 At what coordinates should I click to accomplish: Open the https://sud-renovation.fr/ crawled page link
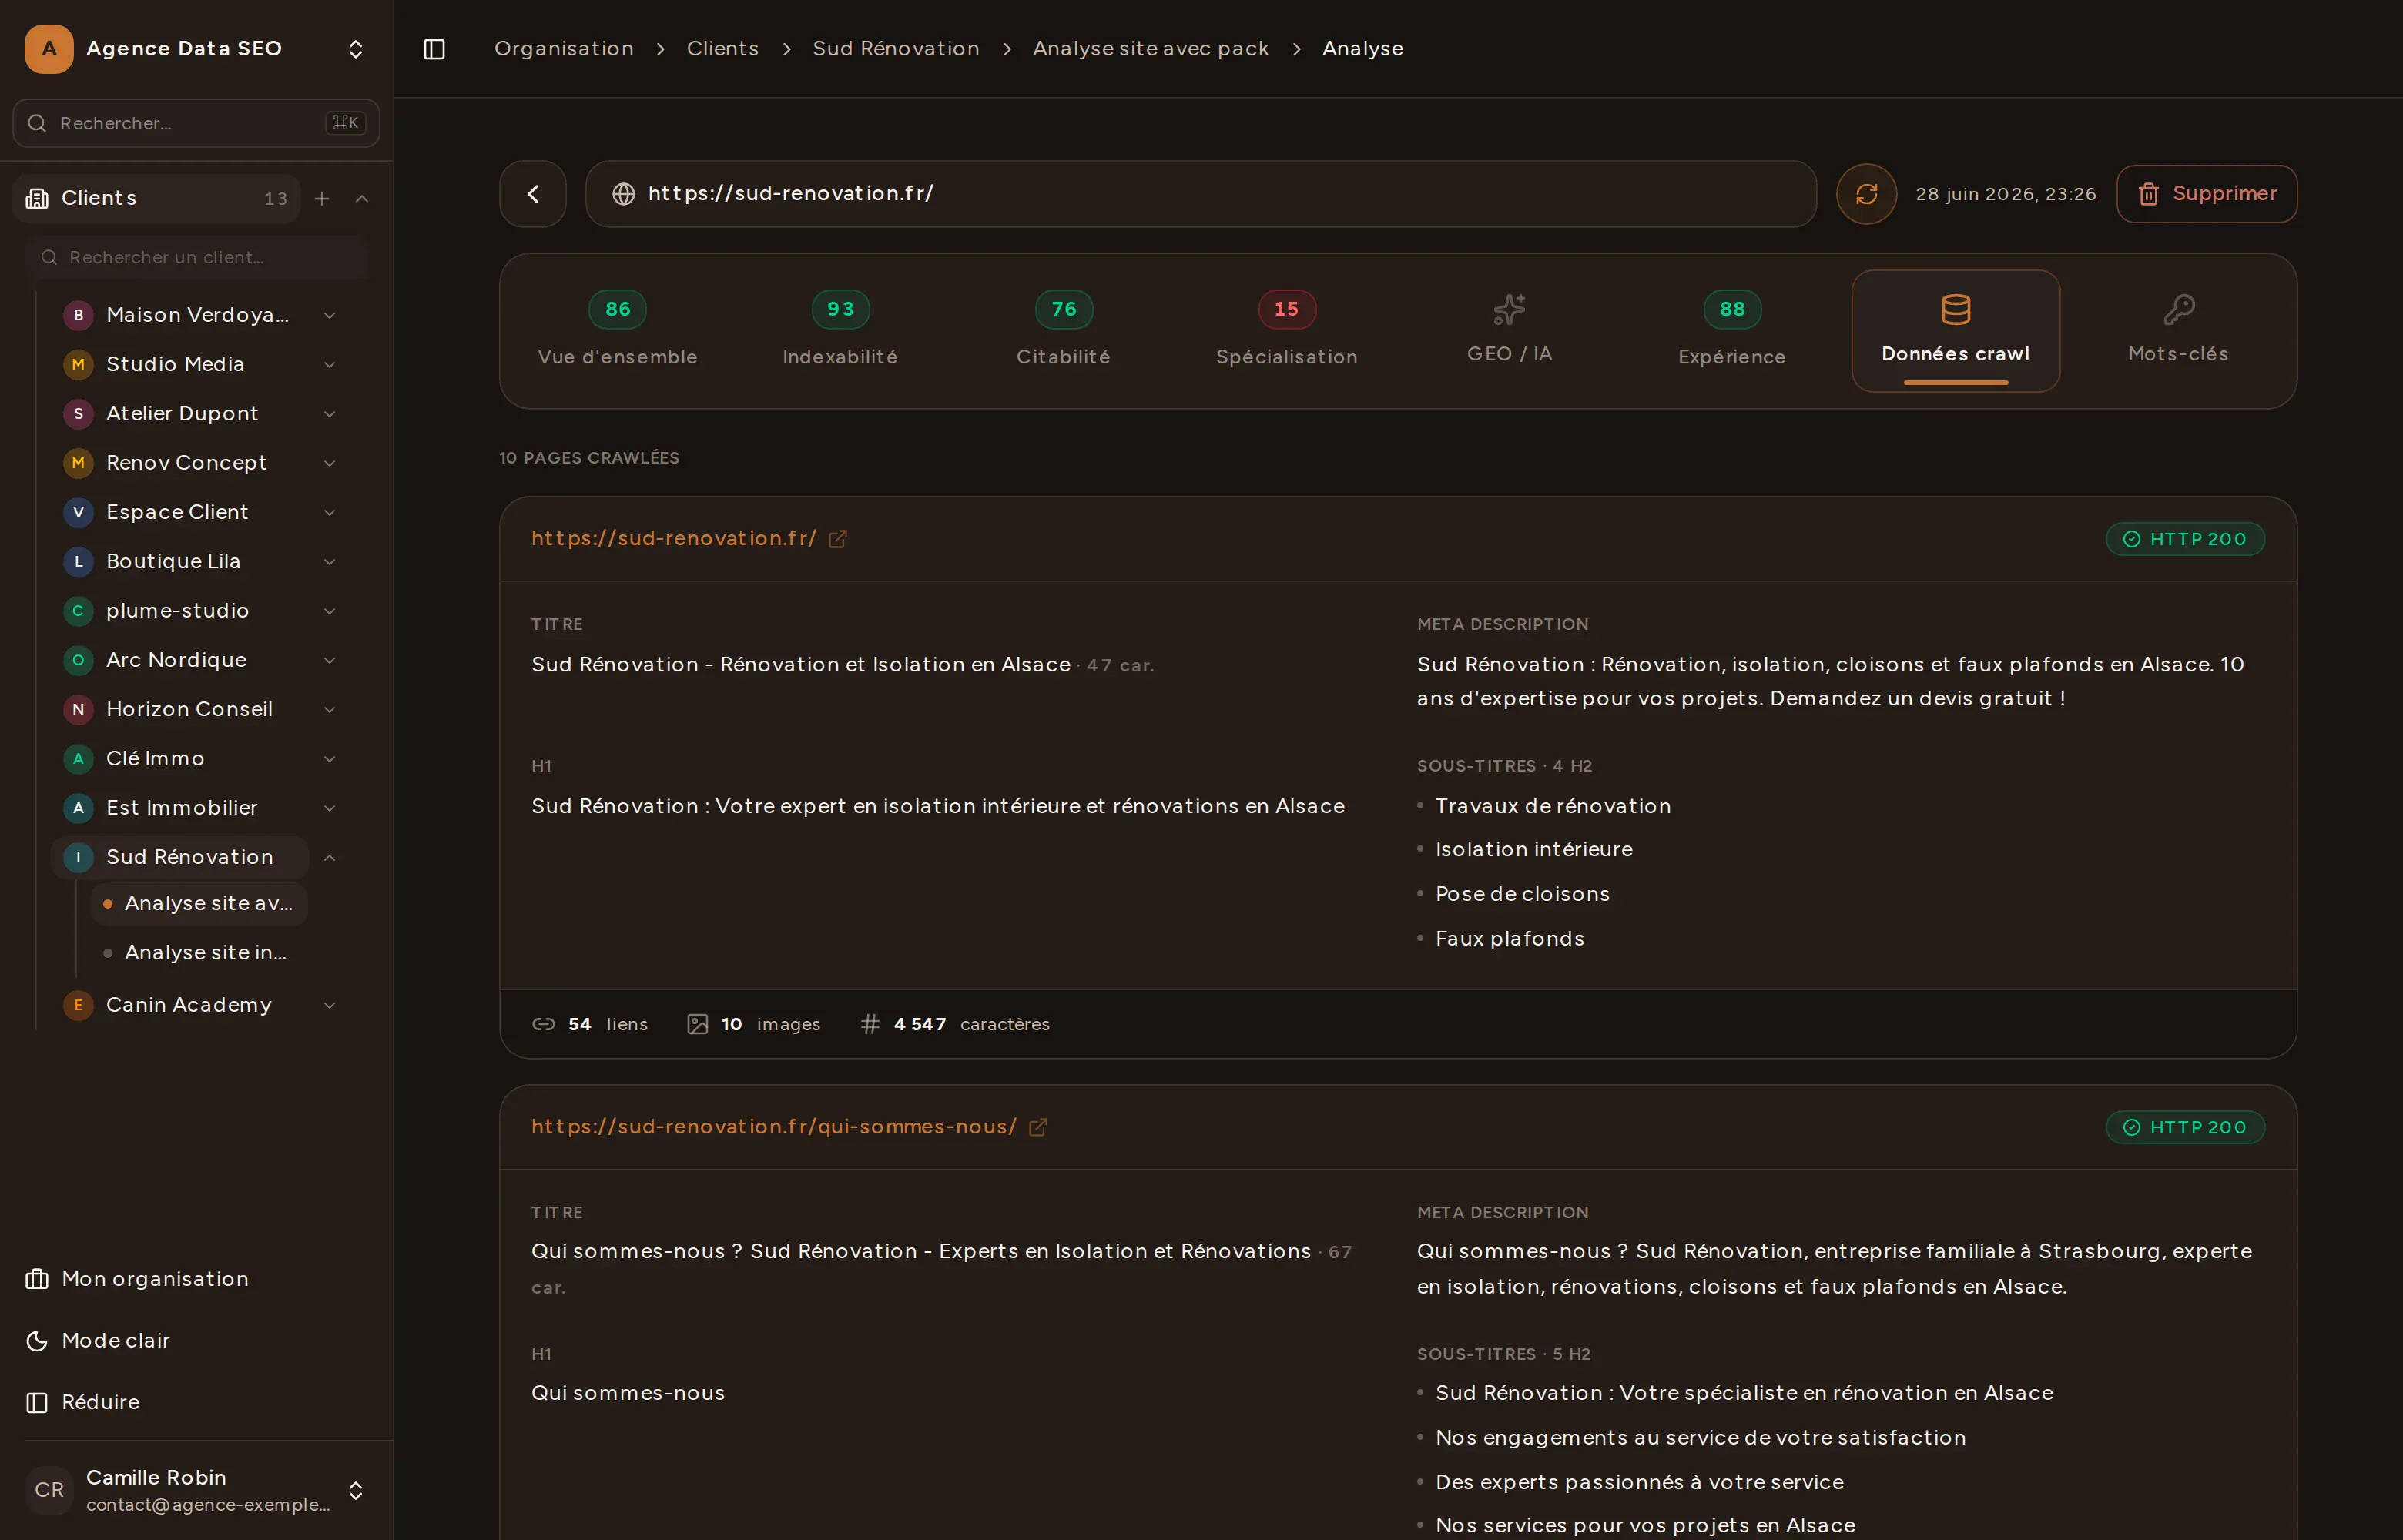tap(674, 539)
